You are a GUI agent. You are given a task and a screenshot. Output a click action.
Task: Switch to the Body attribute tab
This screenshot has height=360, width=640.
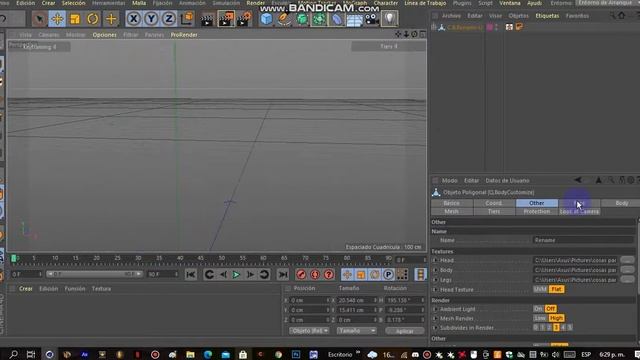(622, 203)
